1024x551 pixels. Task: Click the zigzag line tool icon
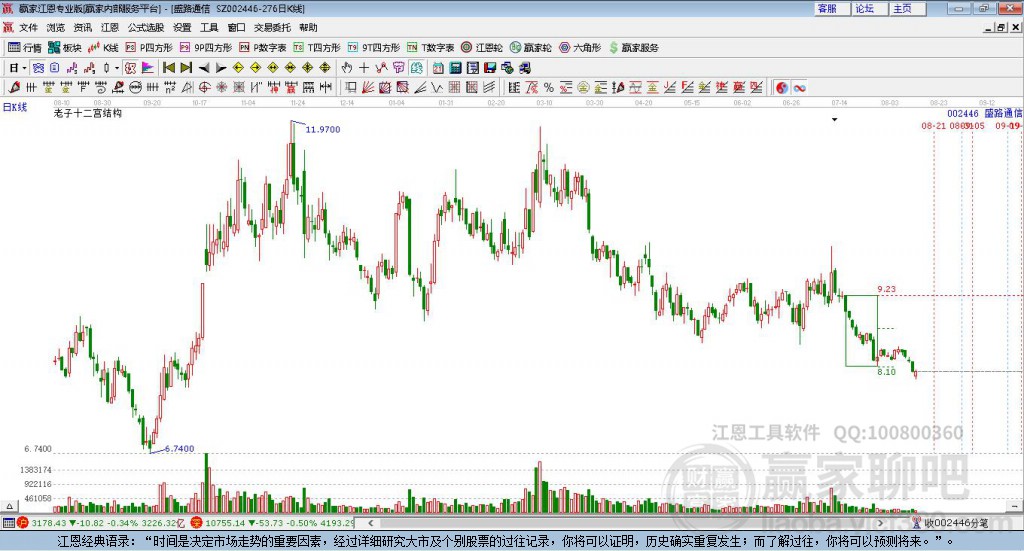[381, 68]
